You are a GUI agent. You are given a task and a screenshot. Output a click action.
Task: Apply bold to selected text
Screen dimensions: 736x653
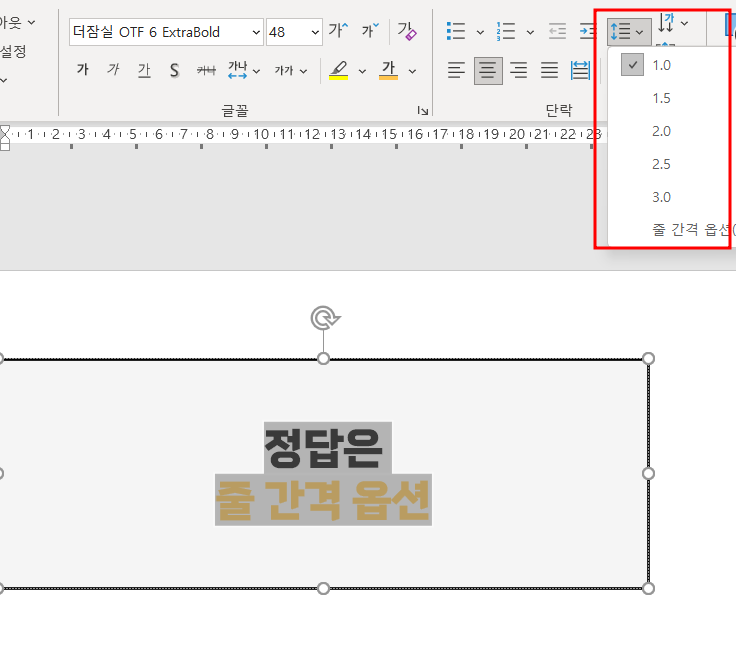click(x=83, y=70)
